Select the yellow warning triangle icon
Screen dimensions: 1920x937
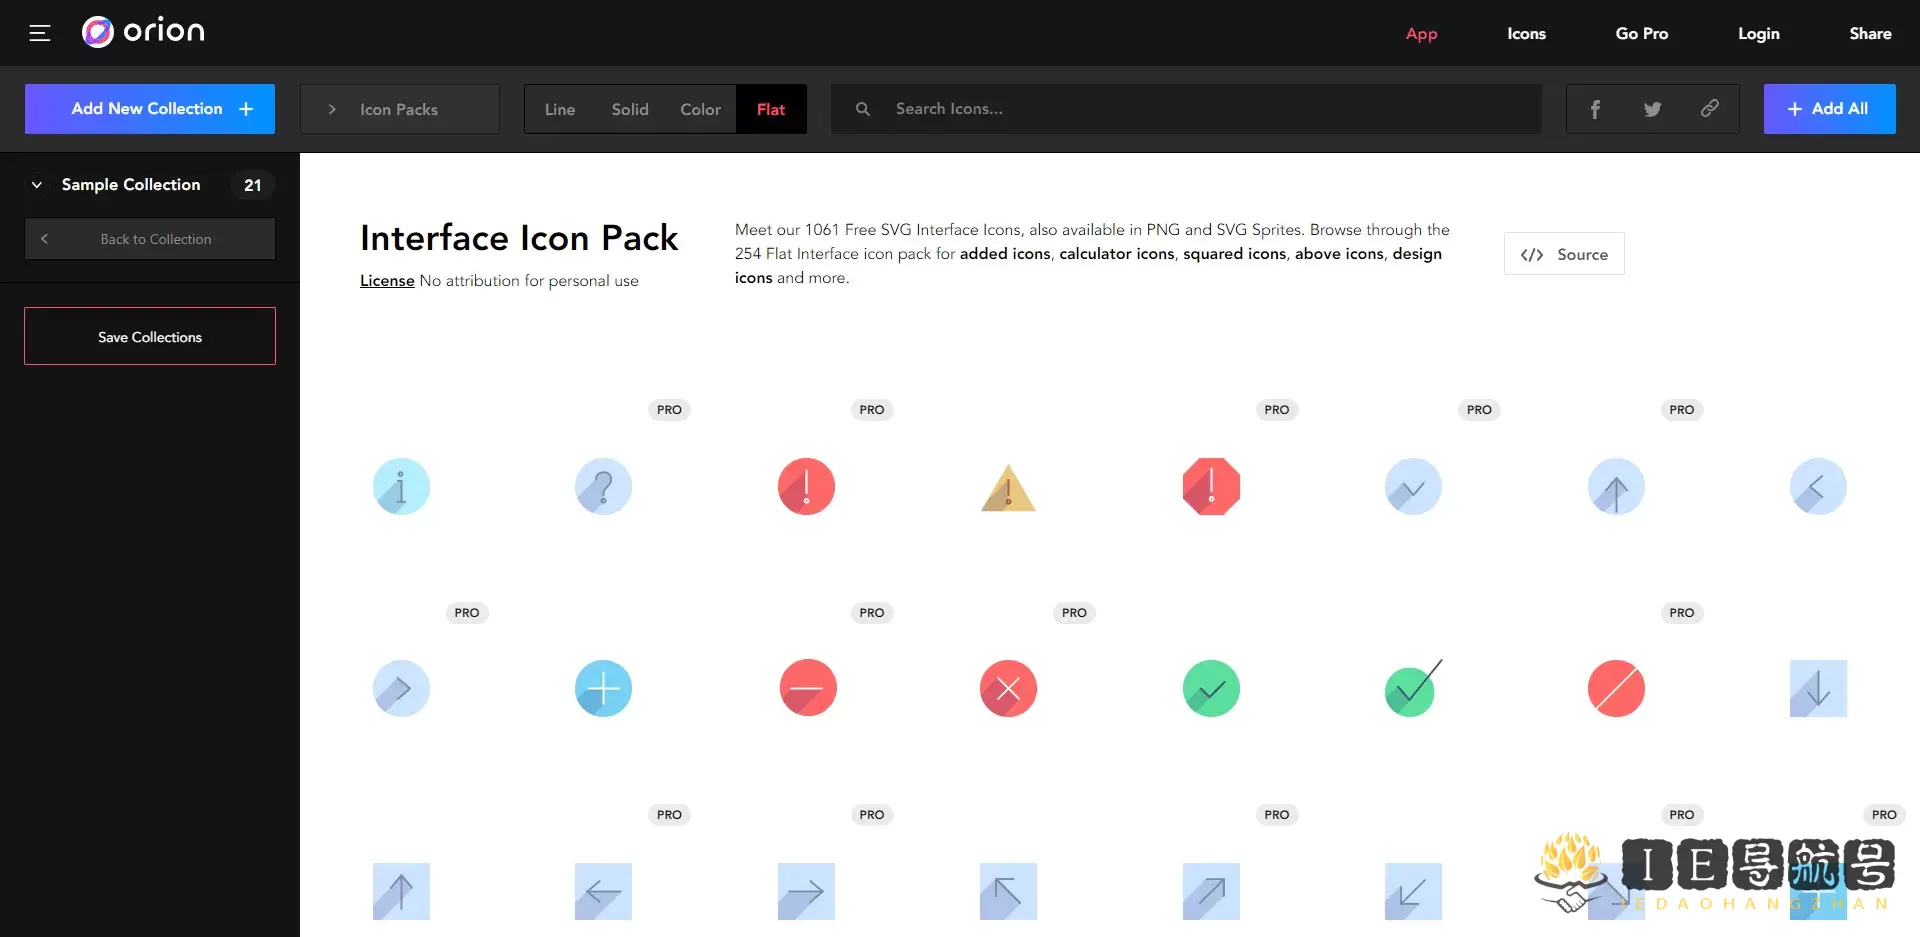pyautogui.click(x=1008, y=489)
